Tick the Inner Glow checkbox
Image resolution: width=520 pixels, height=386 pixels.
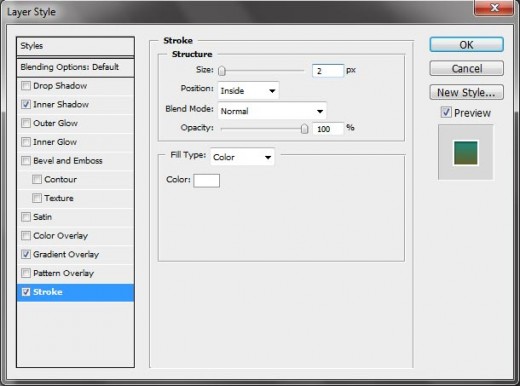point(26,142)
